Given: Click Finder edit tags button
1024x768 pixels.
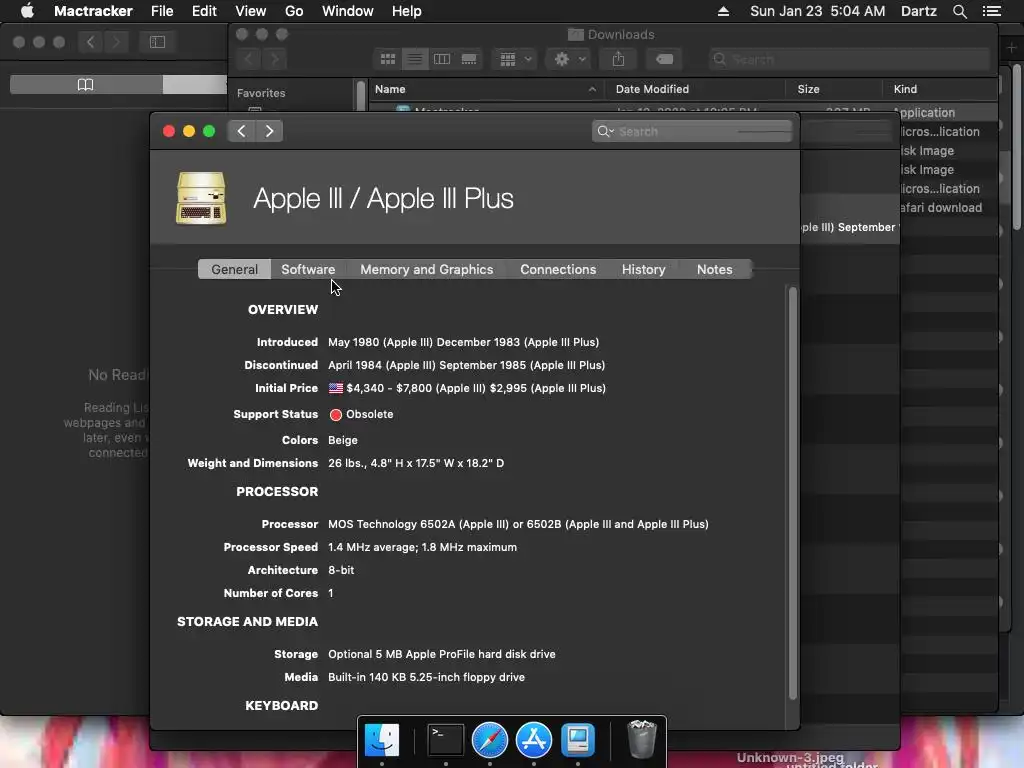Looking at the screenshot, I should coord(664,59).
